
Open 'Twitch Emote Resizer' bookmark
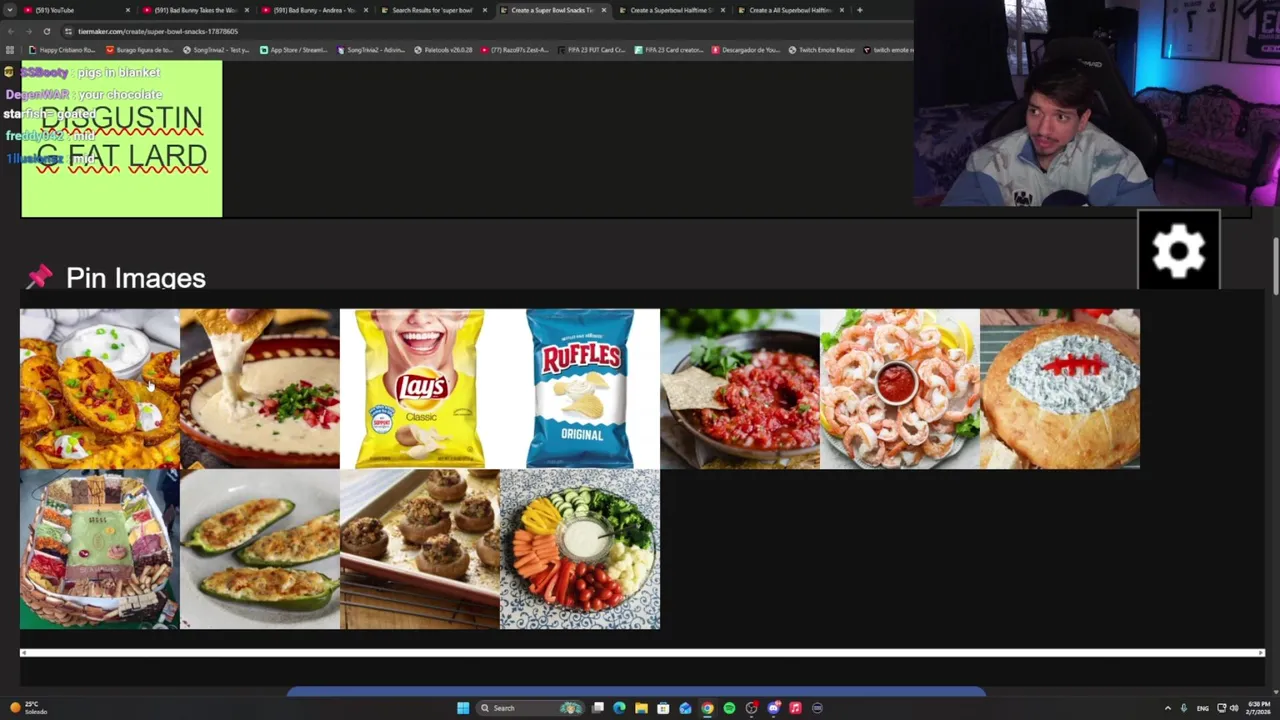(x=821, y=50)
